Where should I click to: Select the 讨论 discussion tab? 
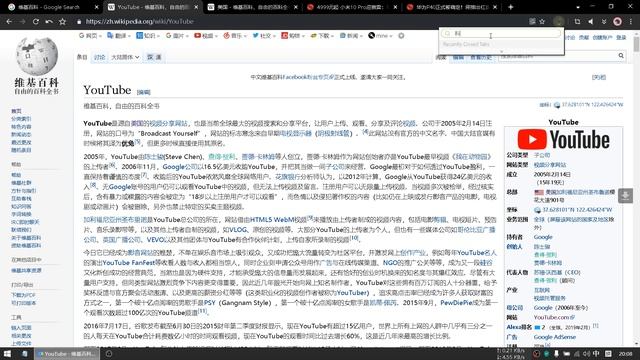click(100, 57)
